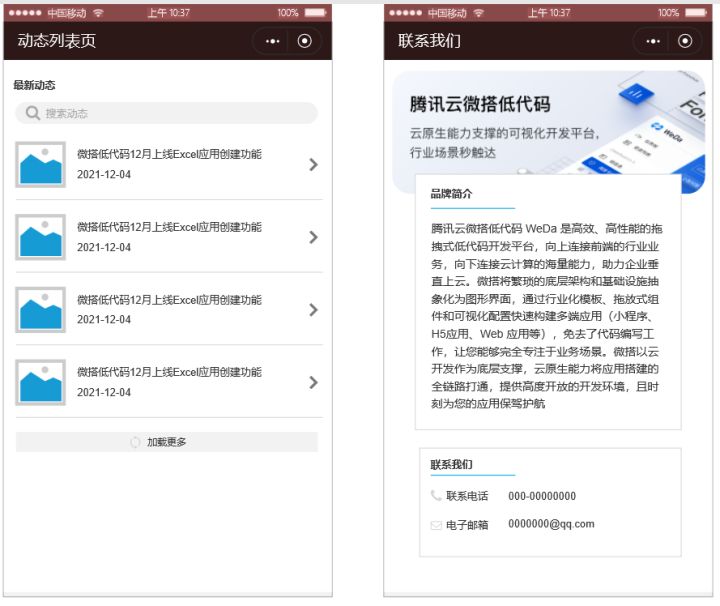
Task: Select third news item title text
Action: 169,300
